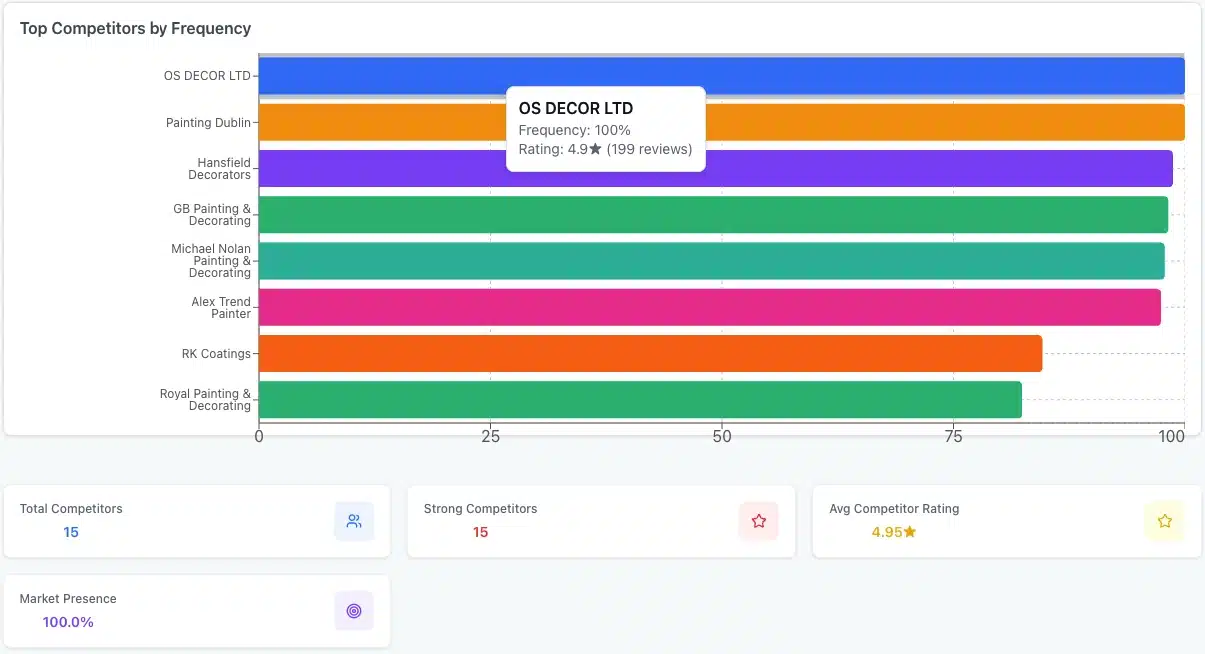The image size is (1205, 654).
Task: Click the x-axis tick label 50
Action: coord(722,436)
